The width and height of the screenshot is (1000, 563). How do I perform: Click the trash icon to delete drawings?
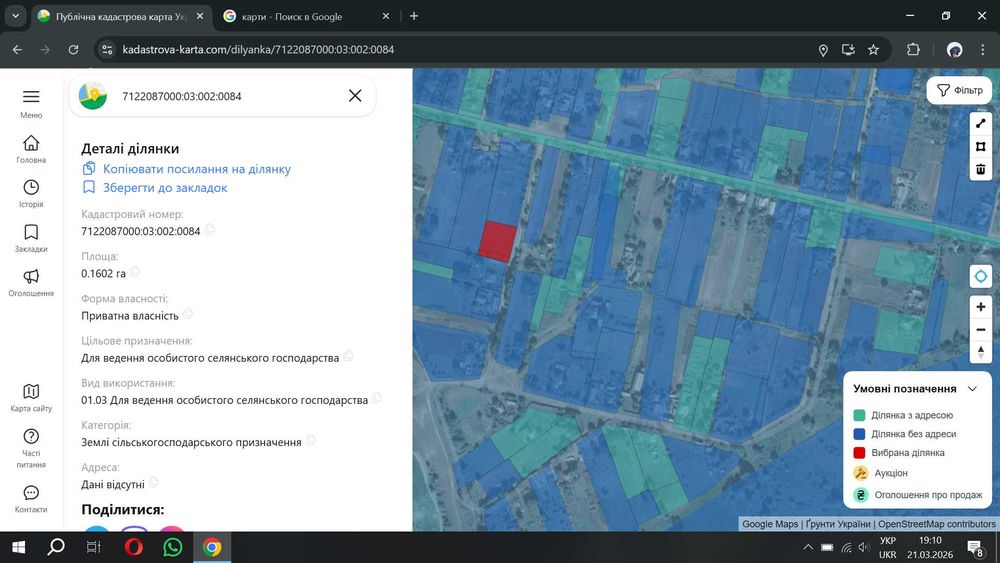[981, 169]
